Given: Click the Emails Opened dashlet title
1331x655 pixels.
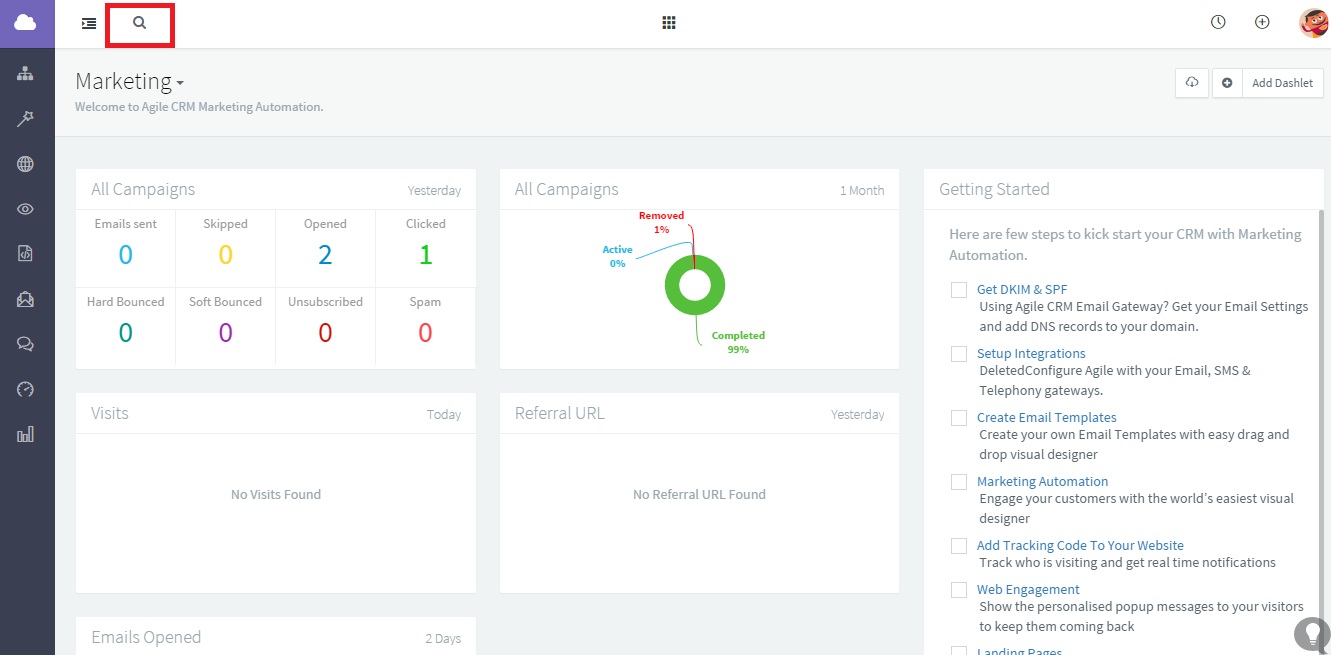Looking at the screenshot, I should (146, 637).
